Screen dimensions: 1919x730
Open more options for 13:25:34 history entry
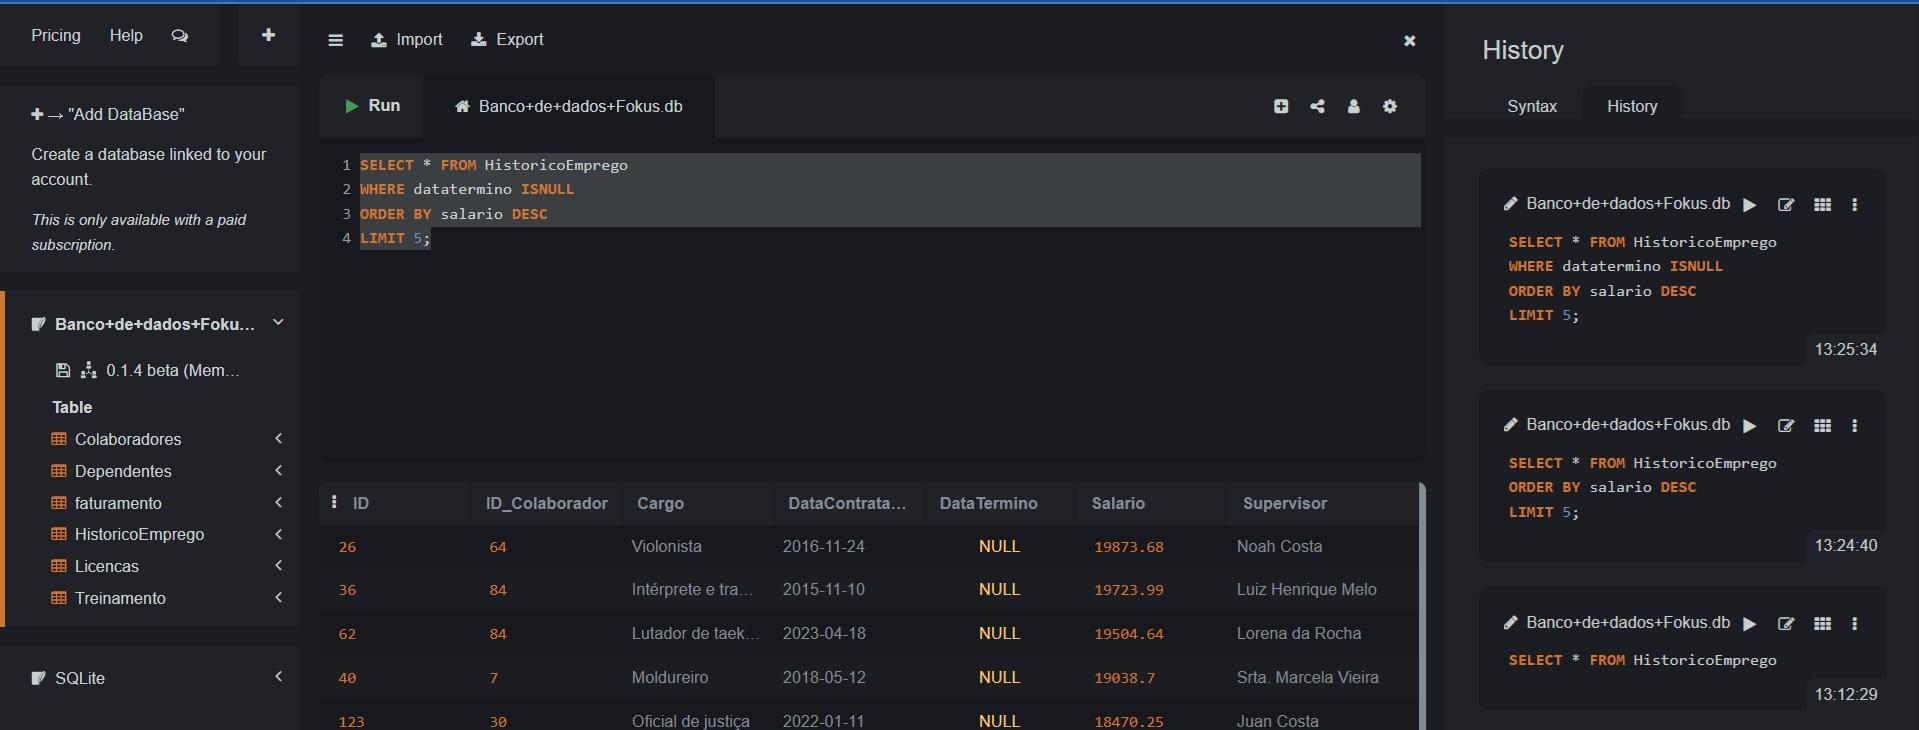pyautogui.click(x=1855, y=204)
